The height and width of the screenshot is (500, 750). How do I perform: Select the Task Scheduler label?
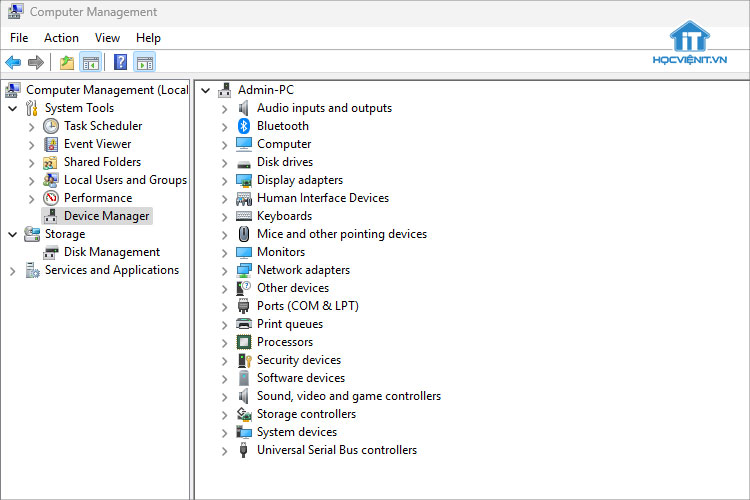pos(103,126)
